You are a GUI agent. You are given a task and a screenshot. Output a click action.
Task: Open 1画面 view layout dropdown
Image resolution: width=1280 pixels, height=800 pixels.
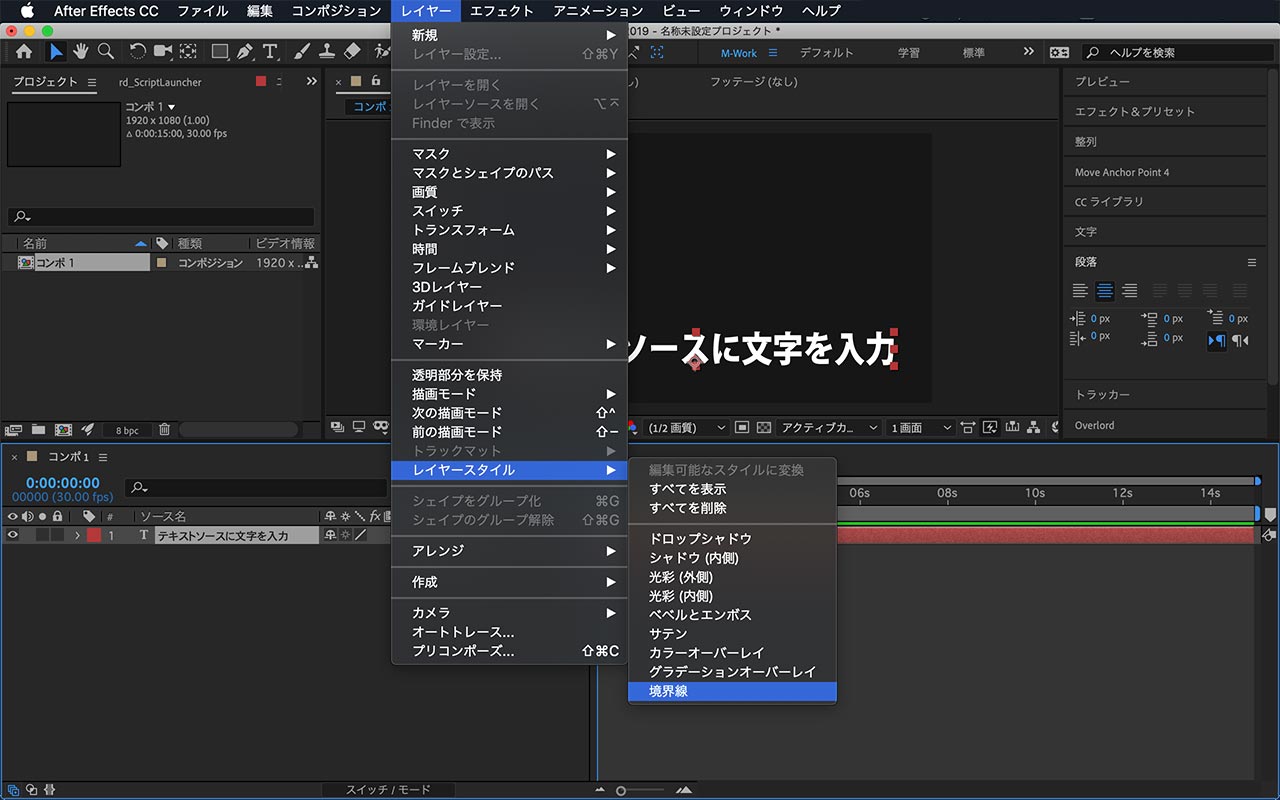[x=921, y=428]
